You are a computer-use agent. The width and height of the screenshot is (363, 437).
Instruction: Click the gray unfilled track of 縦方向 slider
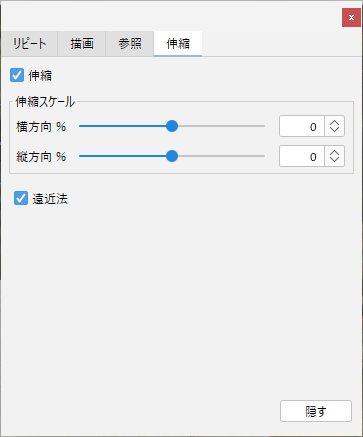221,156
